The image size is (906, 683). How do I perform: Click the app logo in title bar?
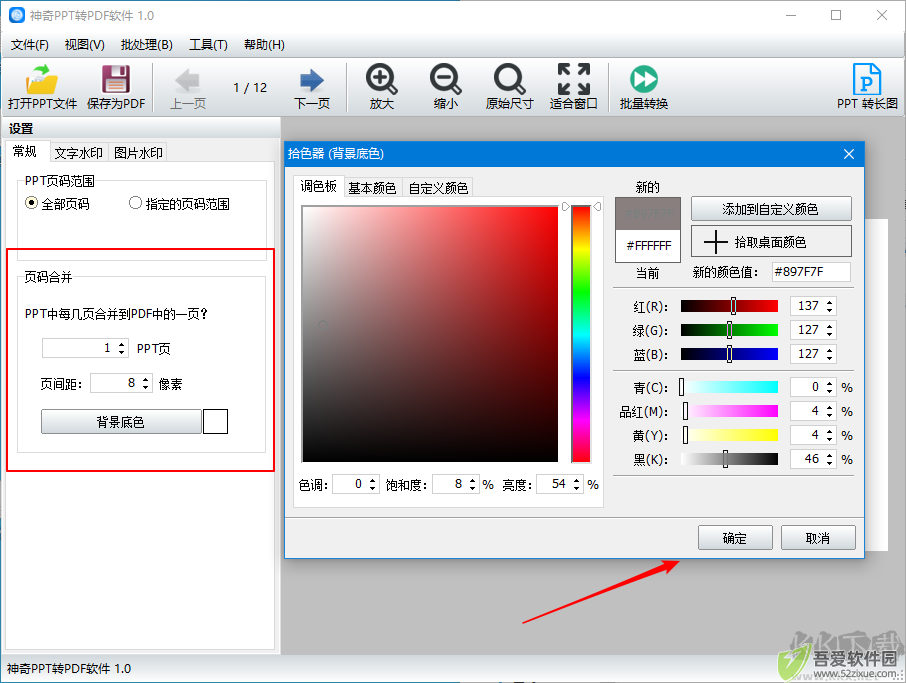tap(17, 15)
